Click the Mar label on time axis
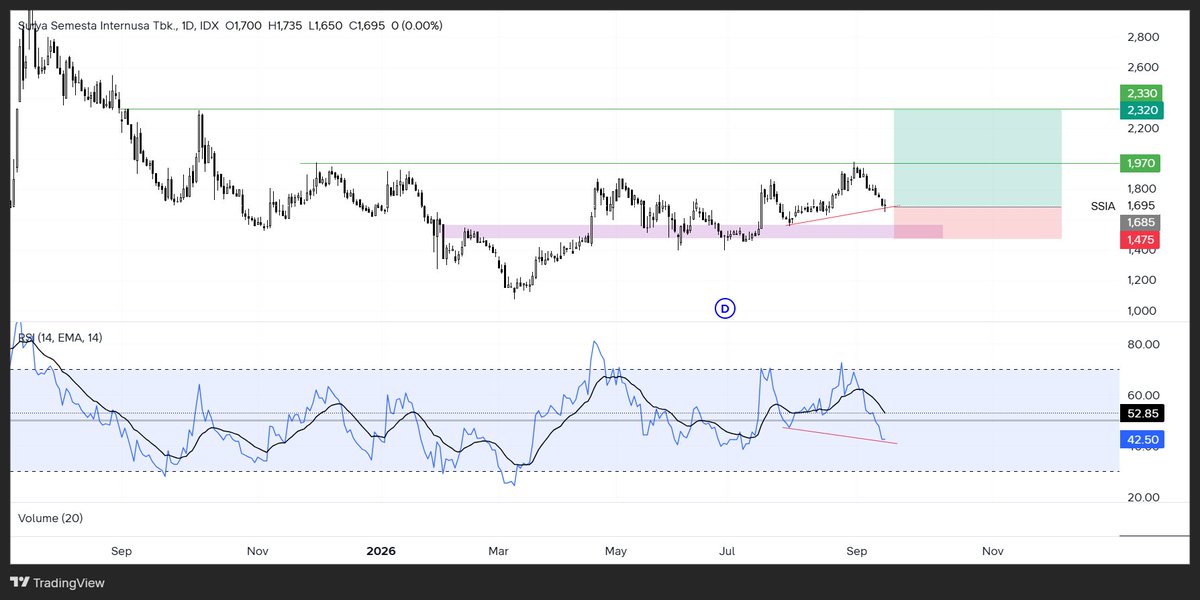 click(499, 551)
